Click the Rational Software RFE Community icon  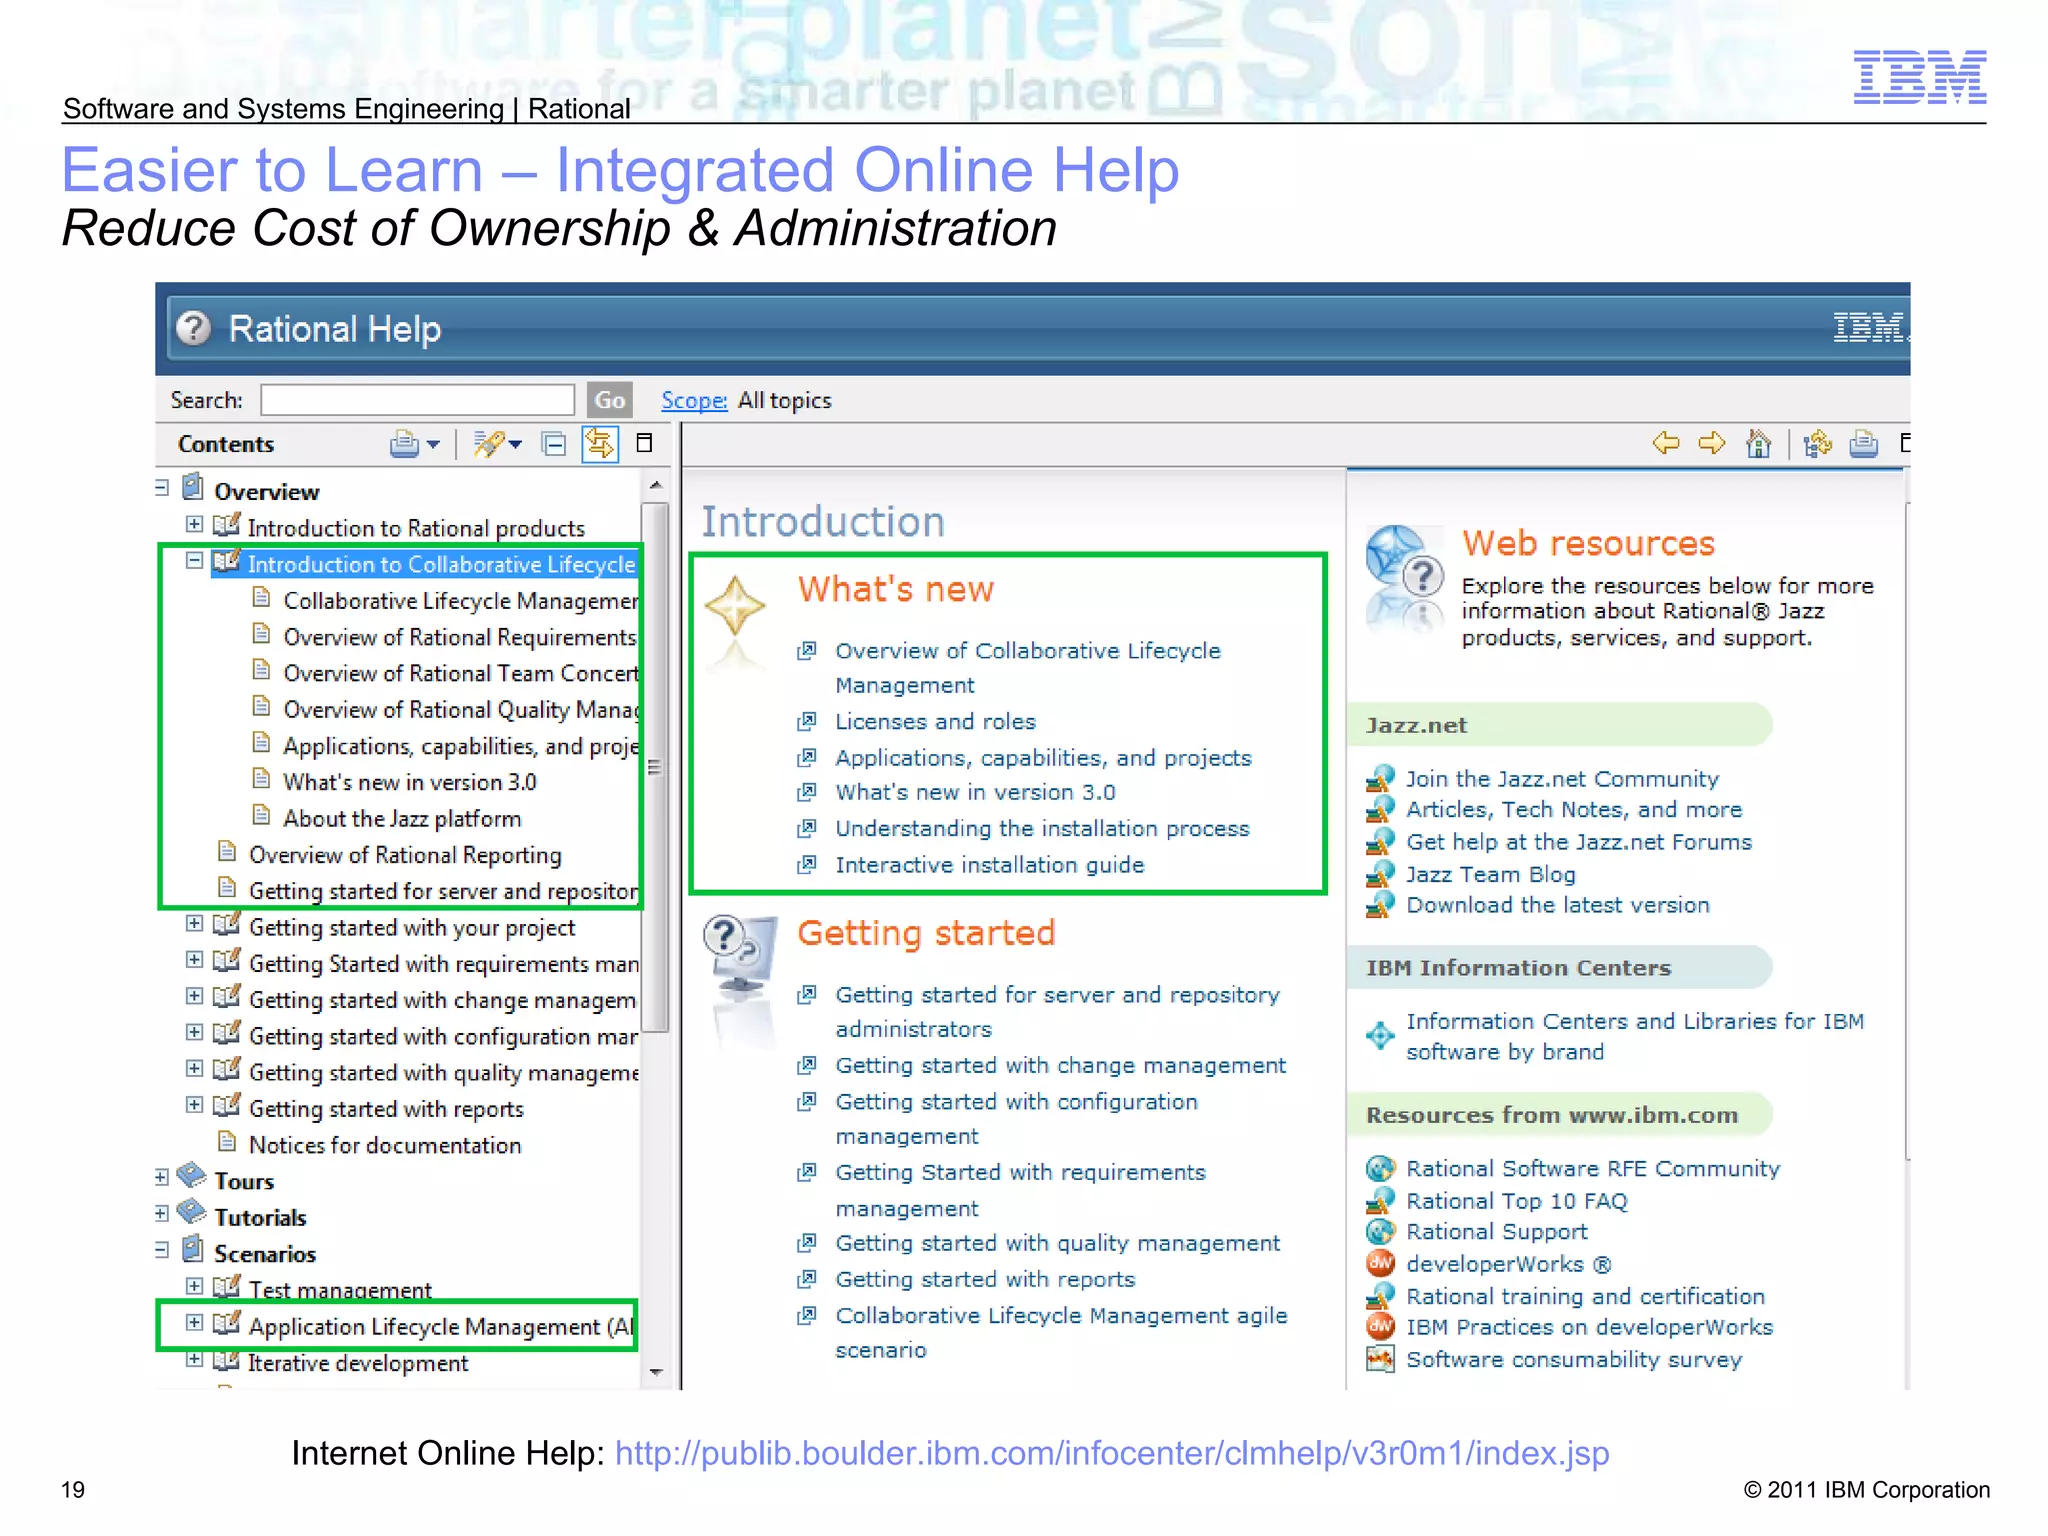coord(1380,1168)
